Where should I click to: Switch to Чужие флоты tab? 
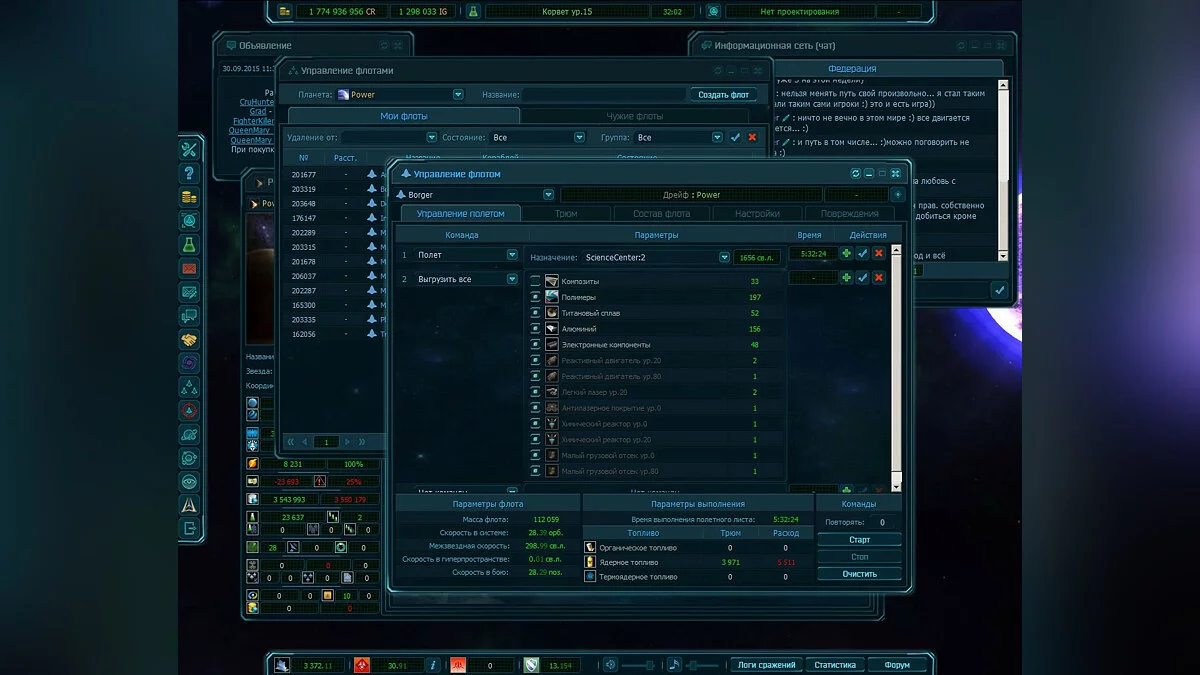click(635, 116)
